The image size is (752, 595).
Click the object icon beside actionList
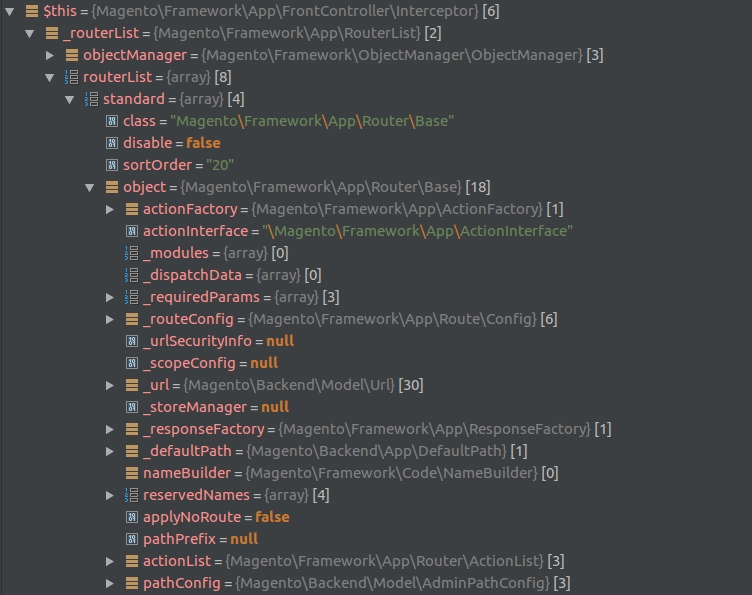[x=132, y=561]
